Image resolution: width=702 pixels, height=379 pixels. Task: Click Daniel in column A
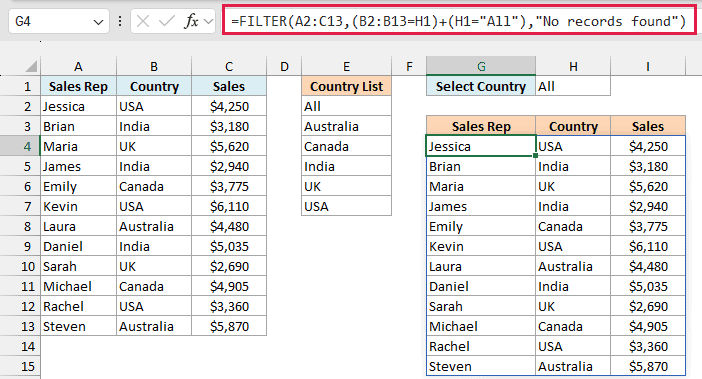78,246
